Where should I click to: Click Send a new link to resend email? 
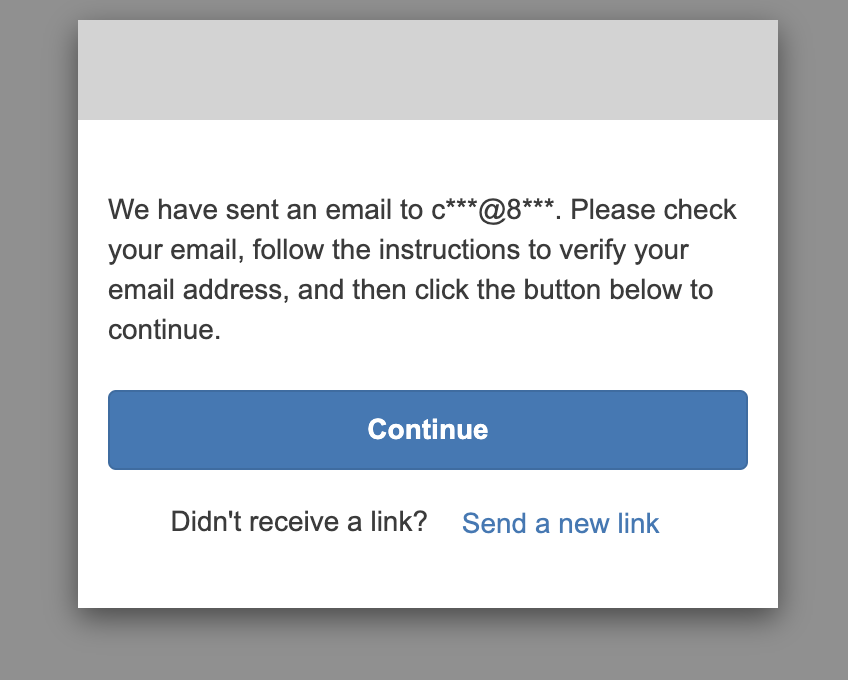[560, 523]
